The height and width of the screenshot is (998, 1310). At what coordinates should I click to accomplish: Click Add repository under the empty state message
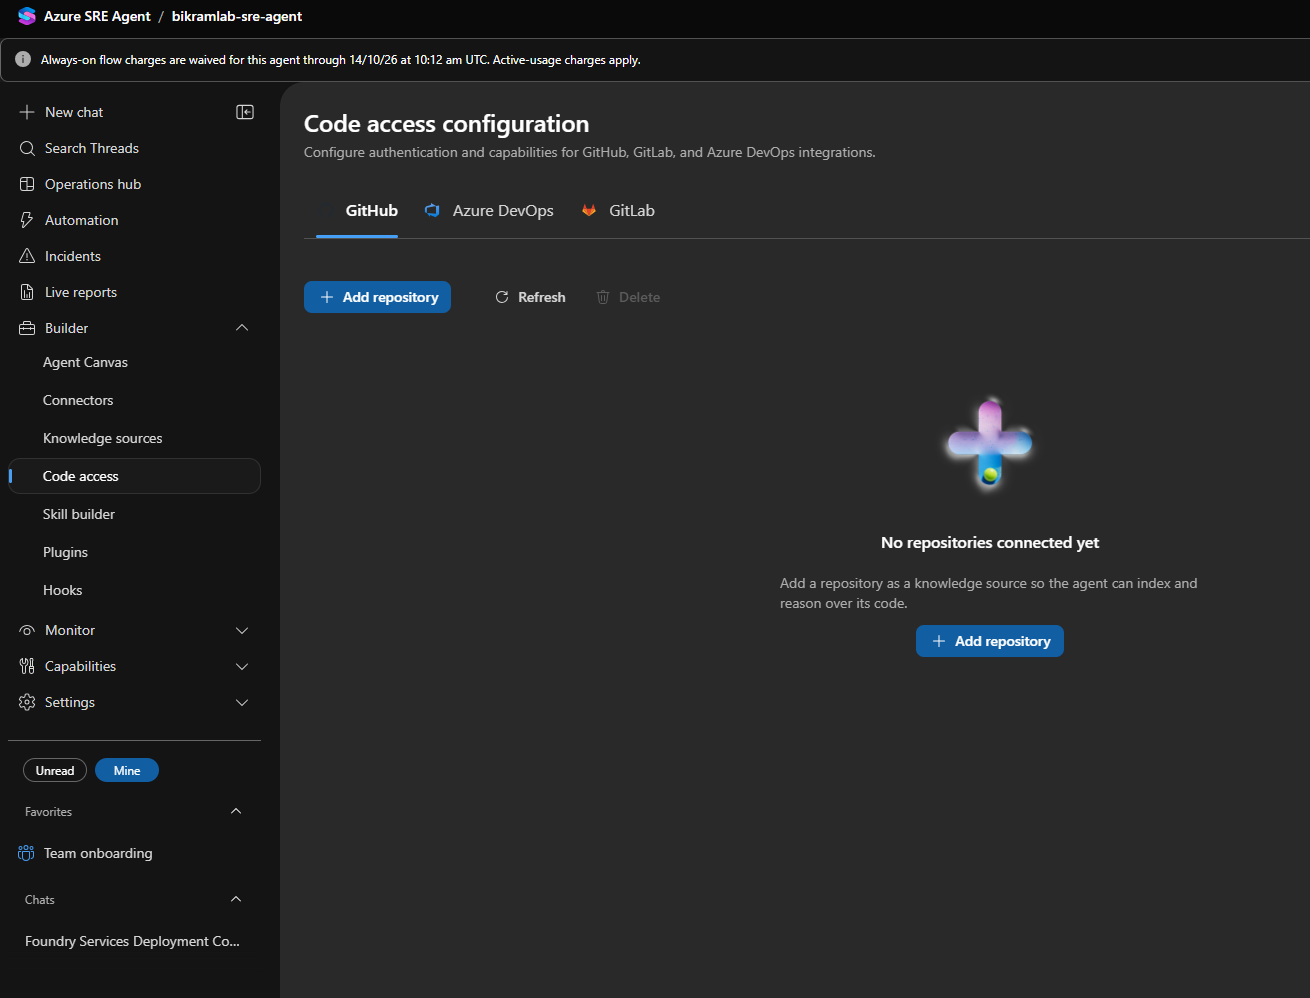point(989,641)
